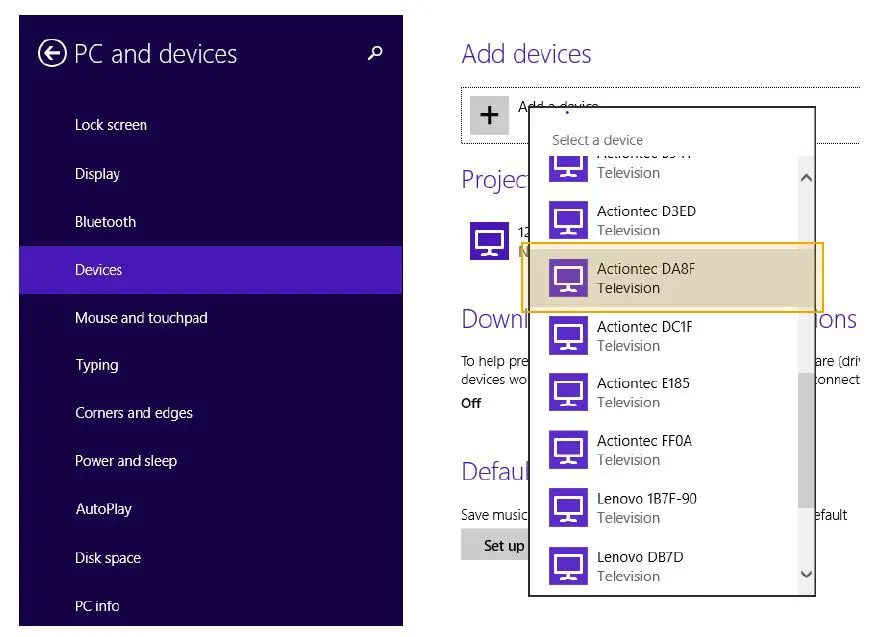892x637 pixels.
Task: Select the Lenovo 1B7F-90 device name
Action: (x=647, y=499)
